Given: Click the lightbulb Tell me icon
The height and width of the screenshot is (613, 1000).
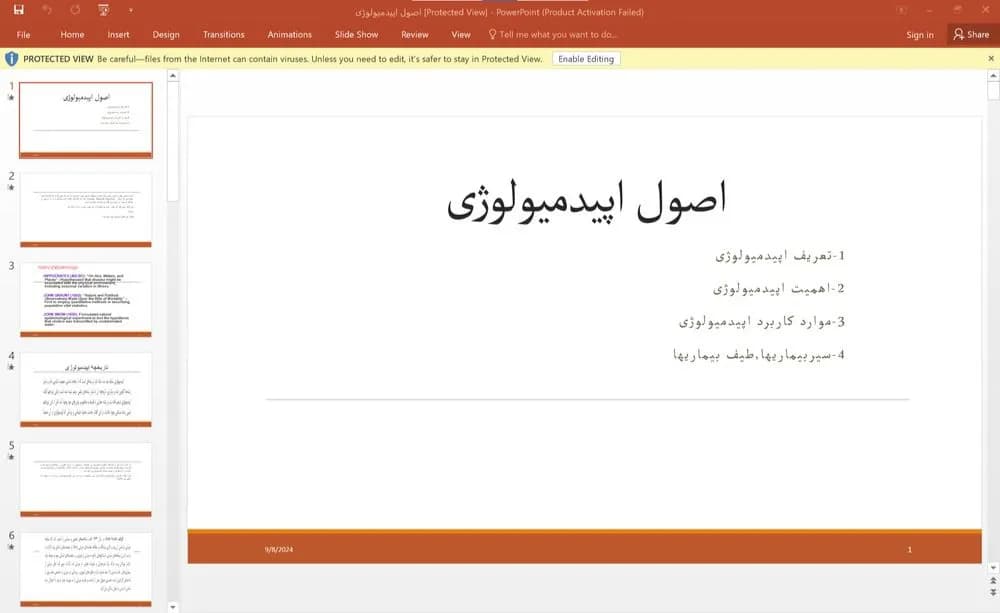Looking at the screenshot, I should (492, 34).
